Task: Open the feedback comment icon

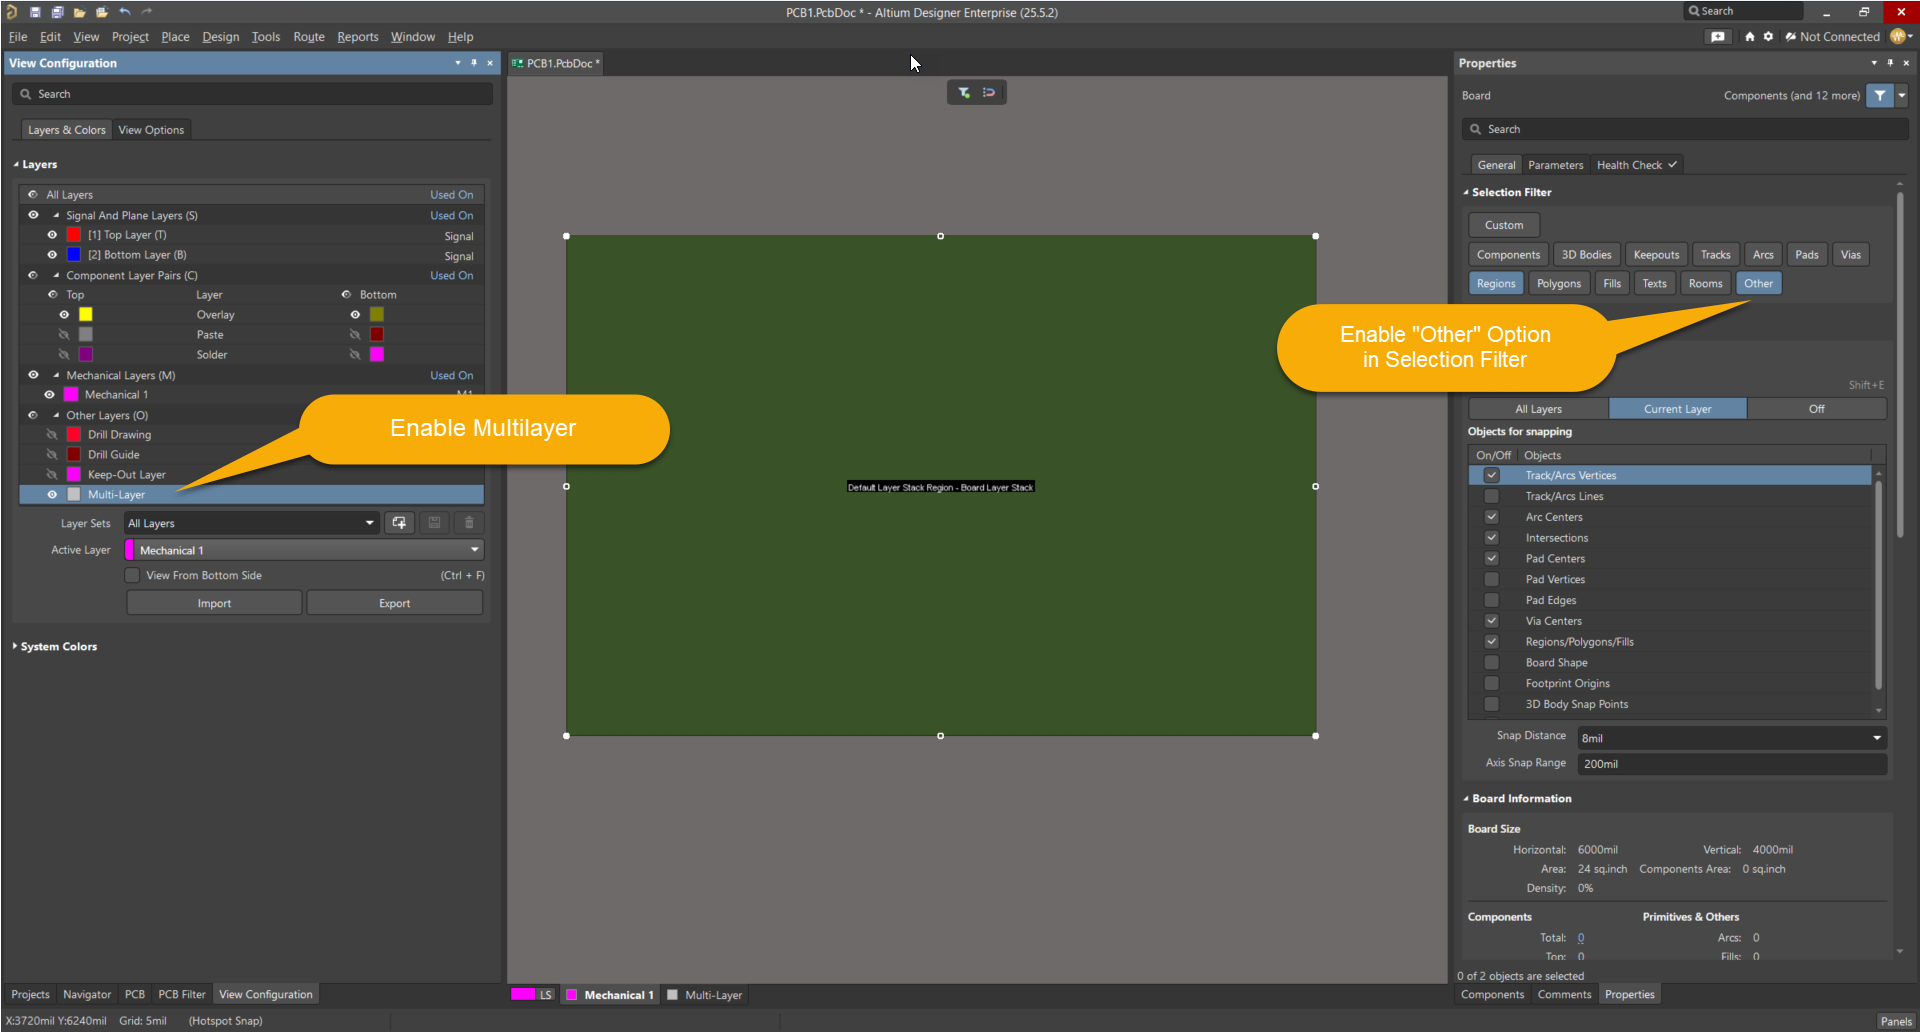Action: click(1718, 37)
